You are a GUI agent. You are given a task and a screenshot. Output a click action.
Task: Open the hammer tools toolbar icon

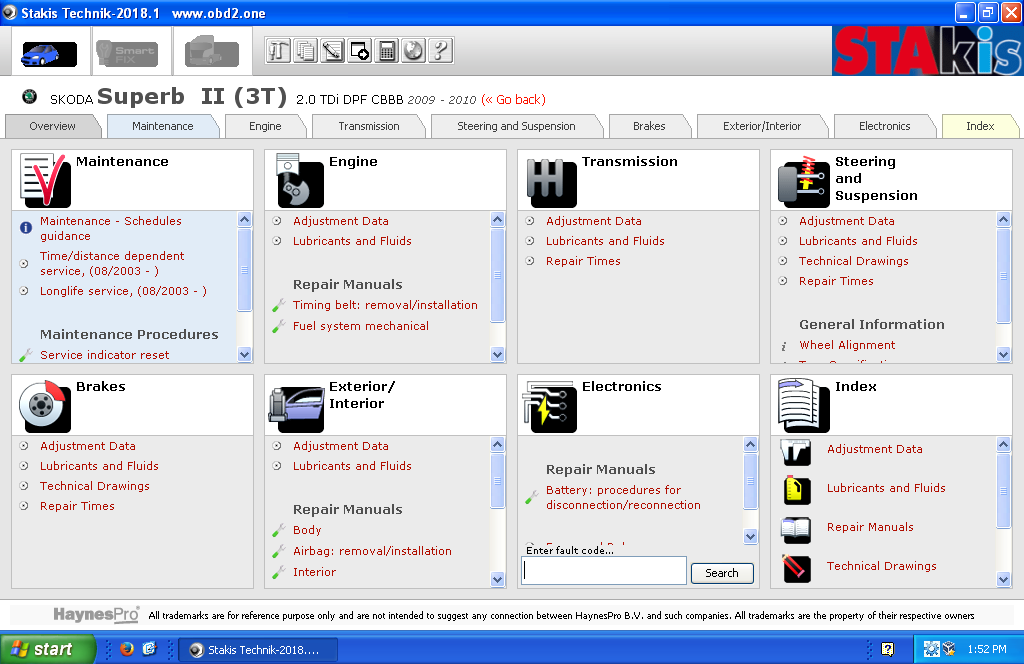coord(278,50)
